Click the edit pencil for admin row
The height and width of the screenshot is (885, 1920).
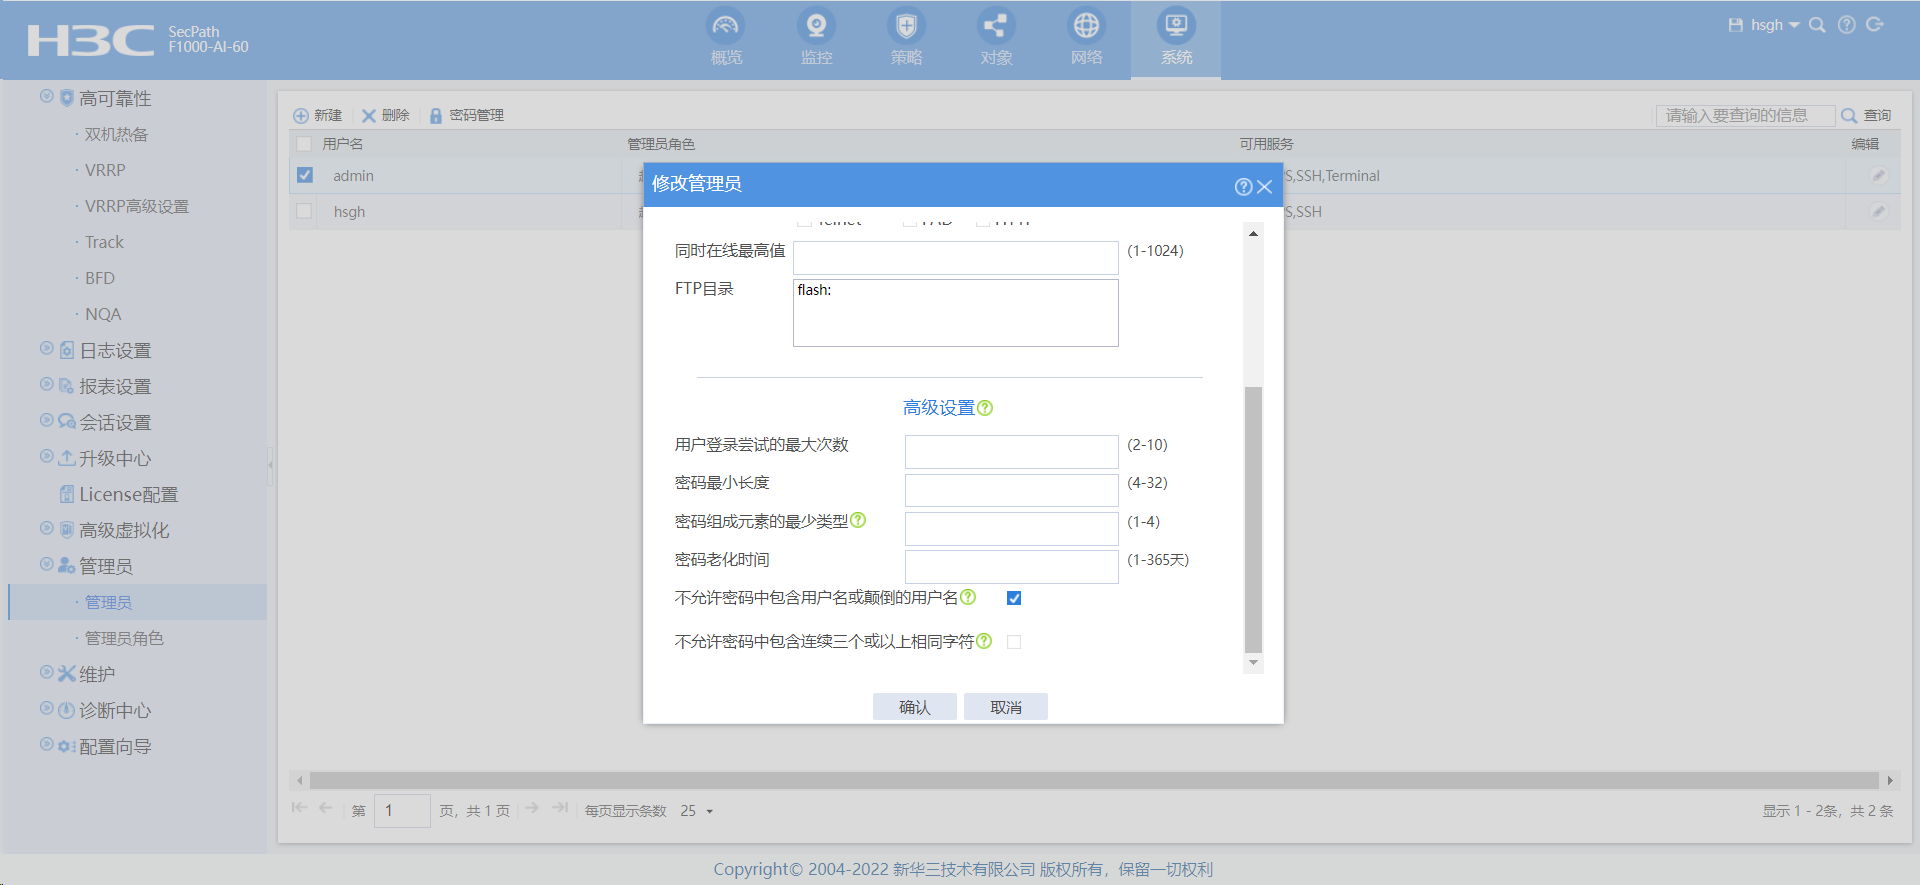1879,176
